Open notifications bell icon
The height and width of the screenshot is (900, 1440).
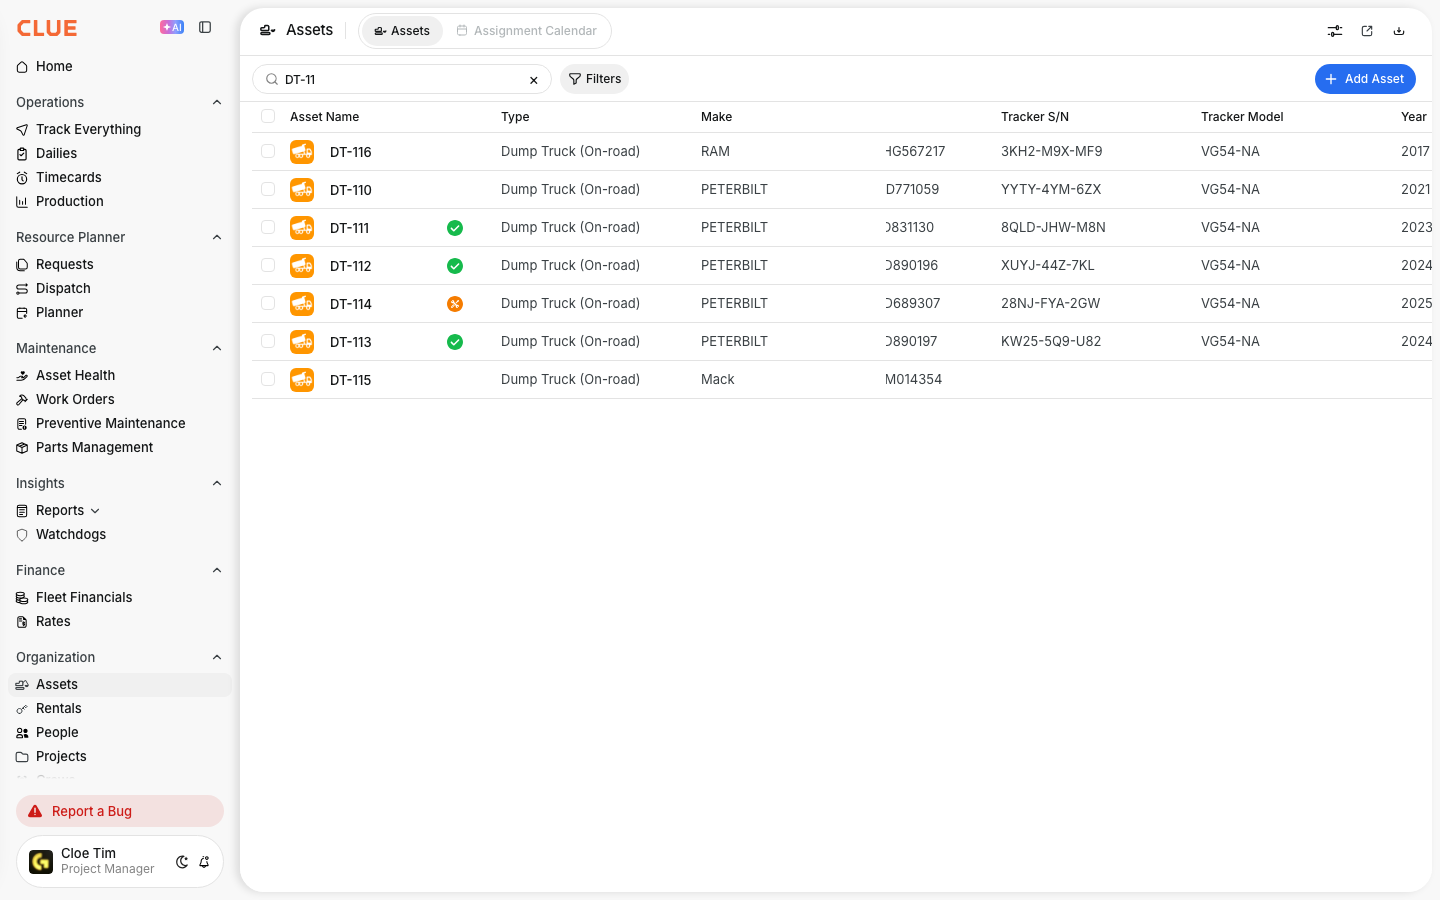tap(204, 862)
